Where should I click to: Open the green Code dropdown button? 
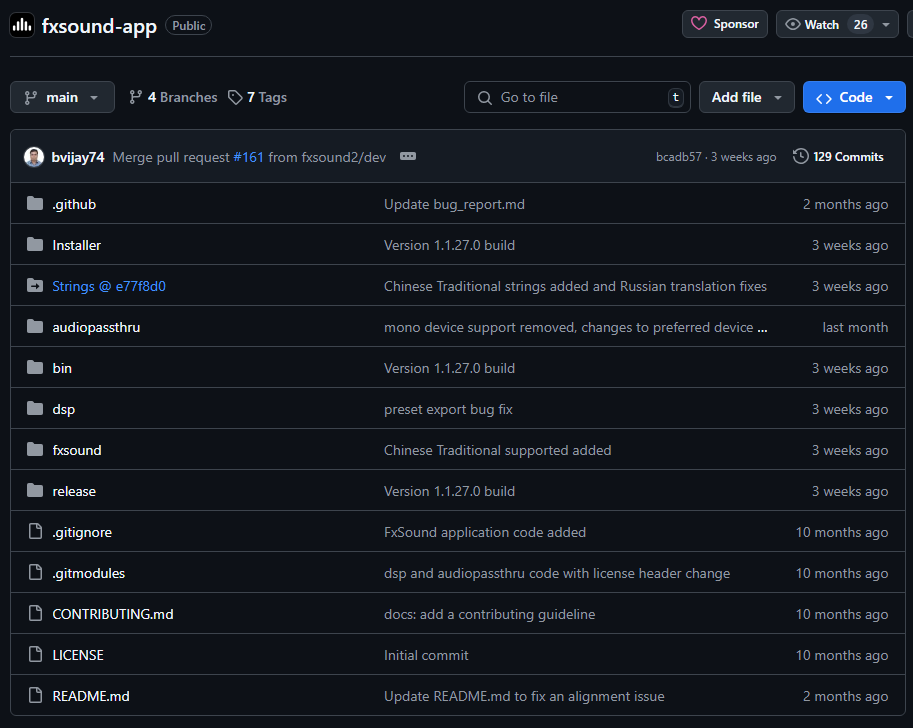point(854,97)
